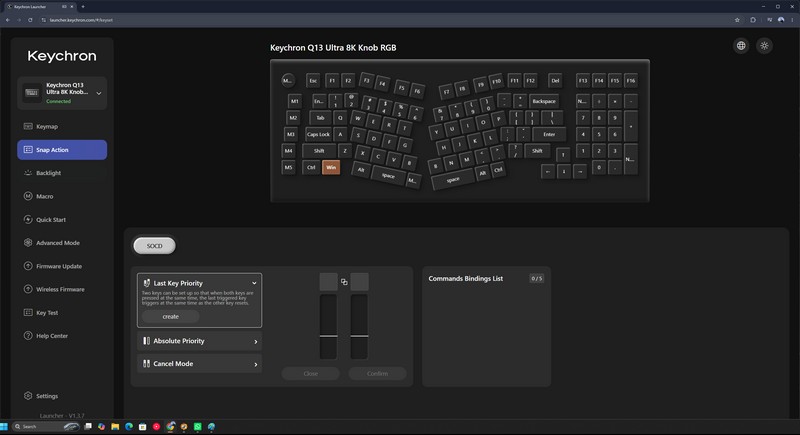Click the Windows taskbar Search box
The width and height of the screenshot is (800, 435).
pyautogui.click(x=46, y=426)
